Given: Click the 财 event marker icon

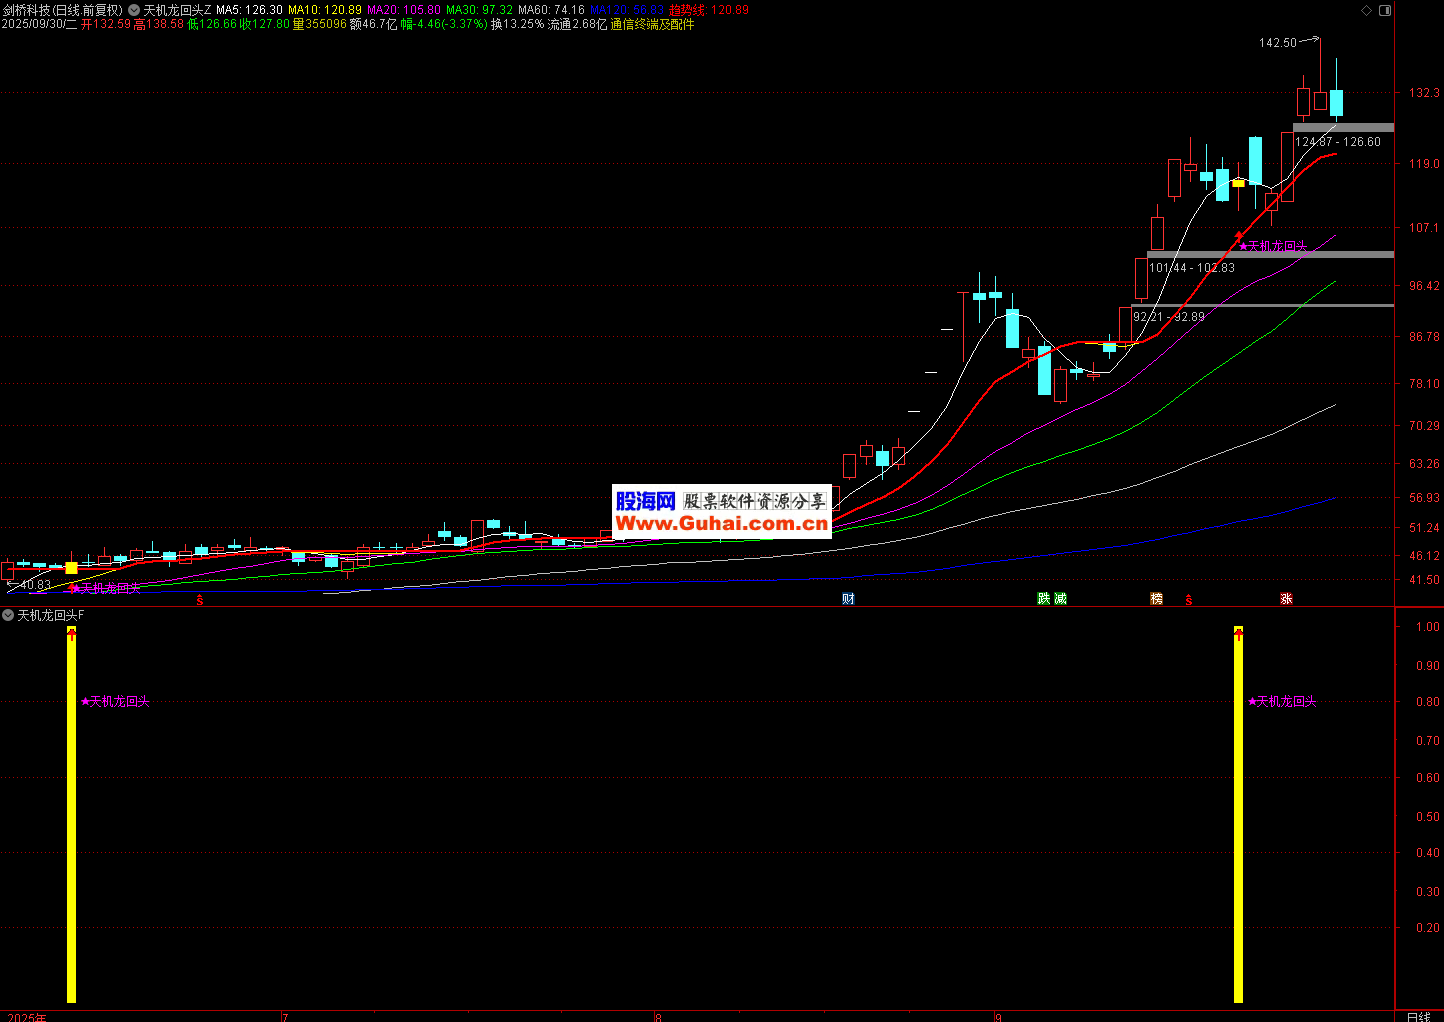Looking at the screenshot, I should (848, 599).
